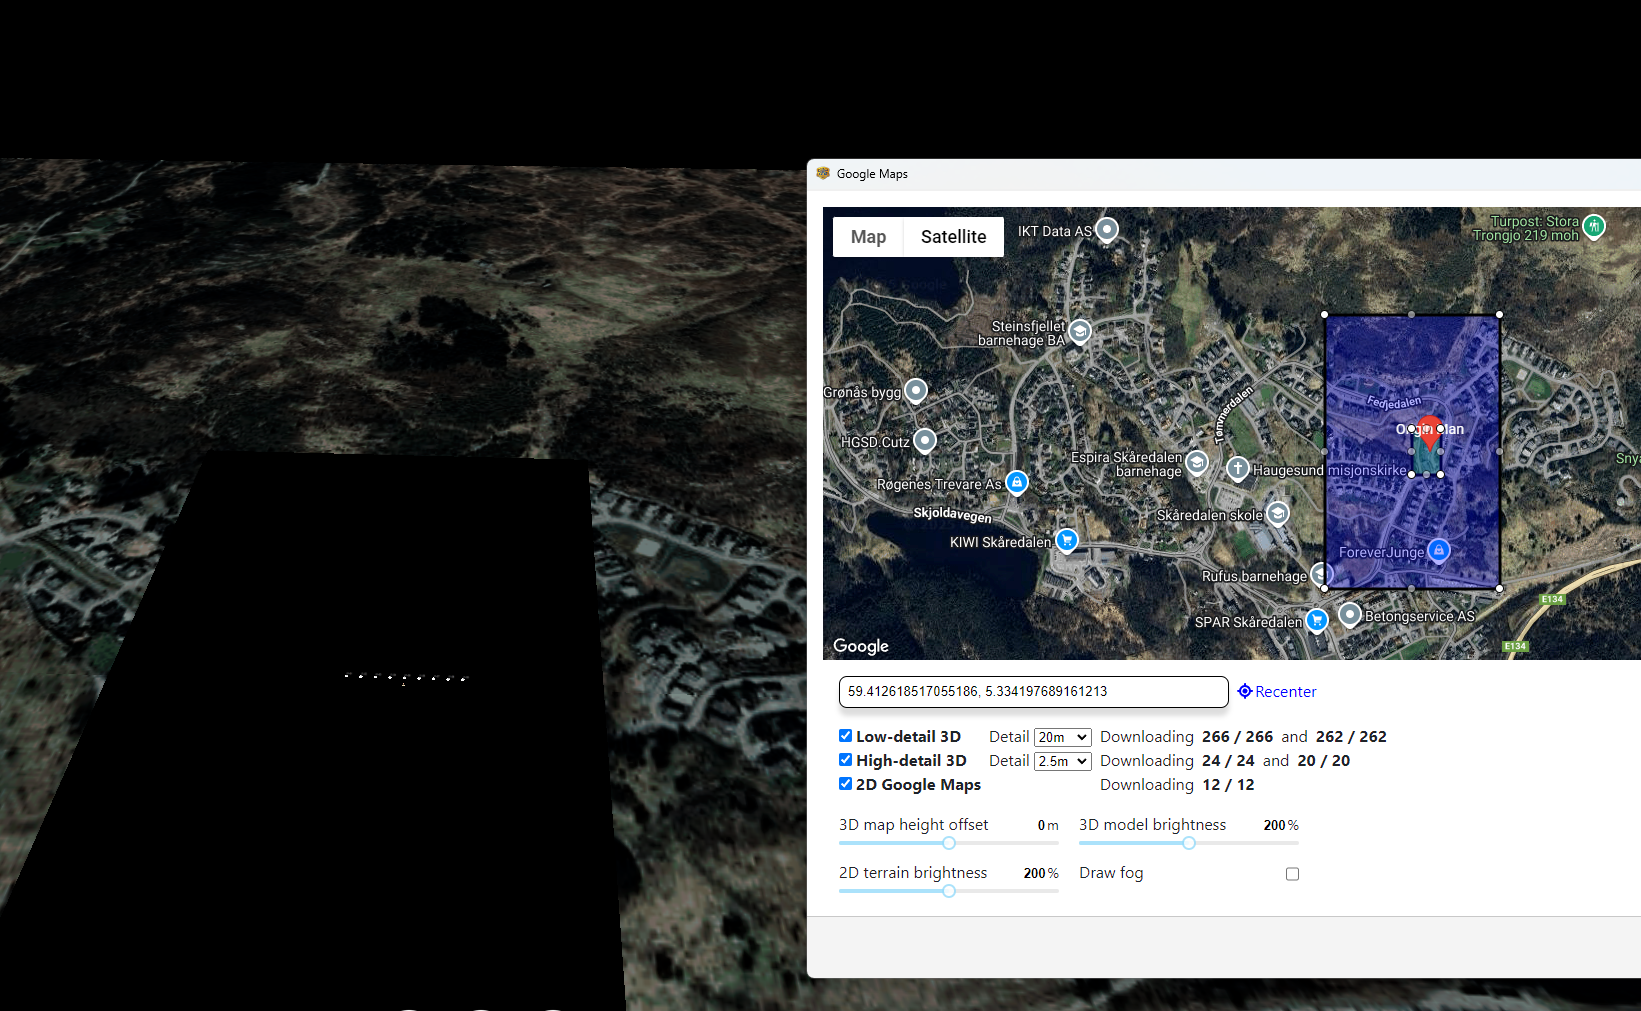
Task: Click the Turpost Stora Trongjo hiking pin
Action: point(1594,226)
